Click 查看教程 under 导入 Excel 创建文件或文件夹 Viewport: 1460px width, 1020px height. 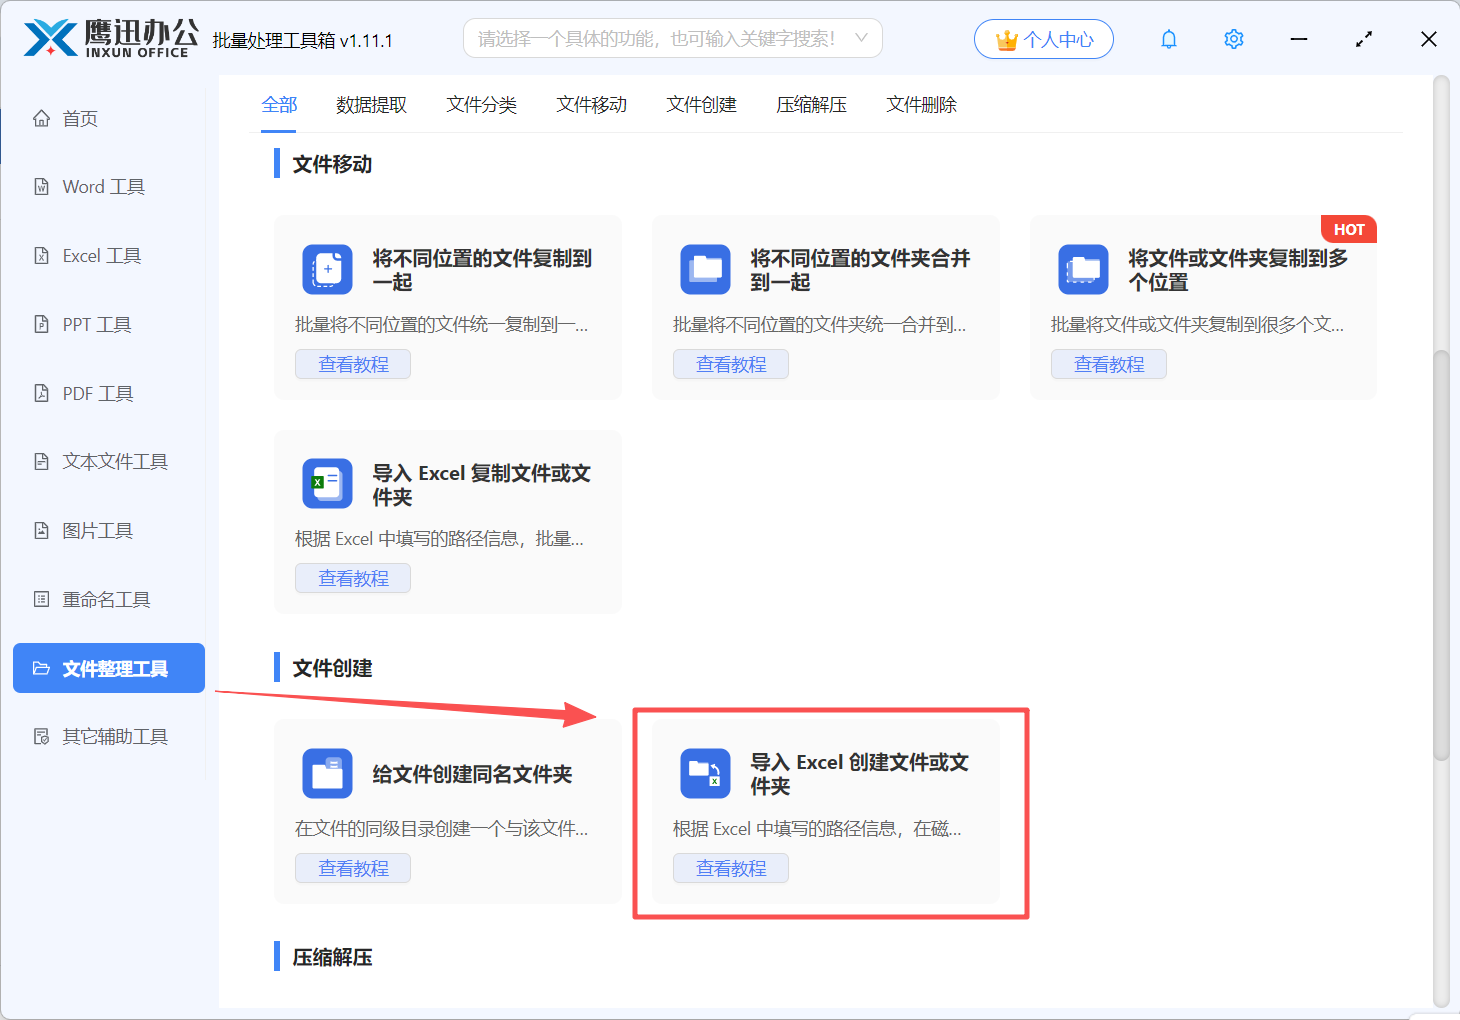point(731,868)
